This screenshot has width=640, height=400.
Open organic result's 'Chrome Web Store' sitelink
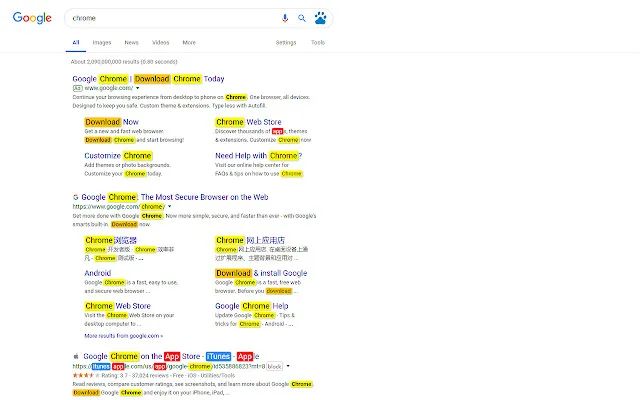[x=118, y=306]
